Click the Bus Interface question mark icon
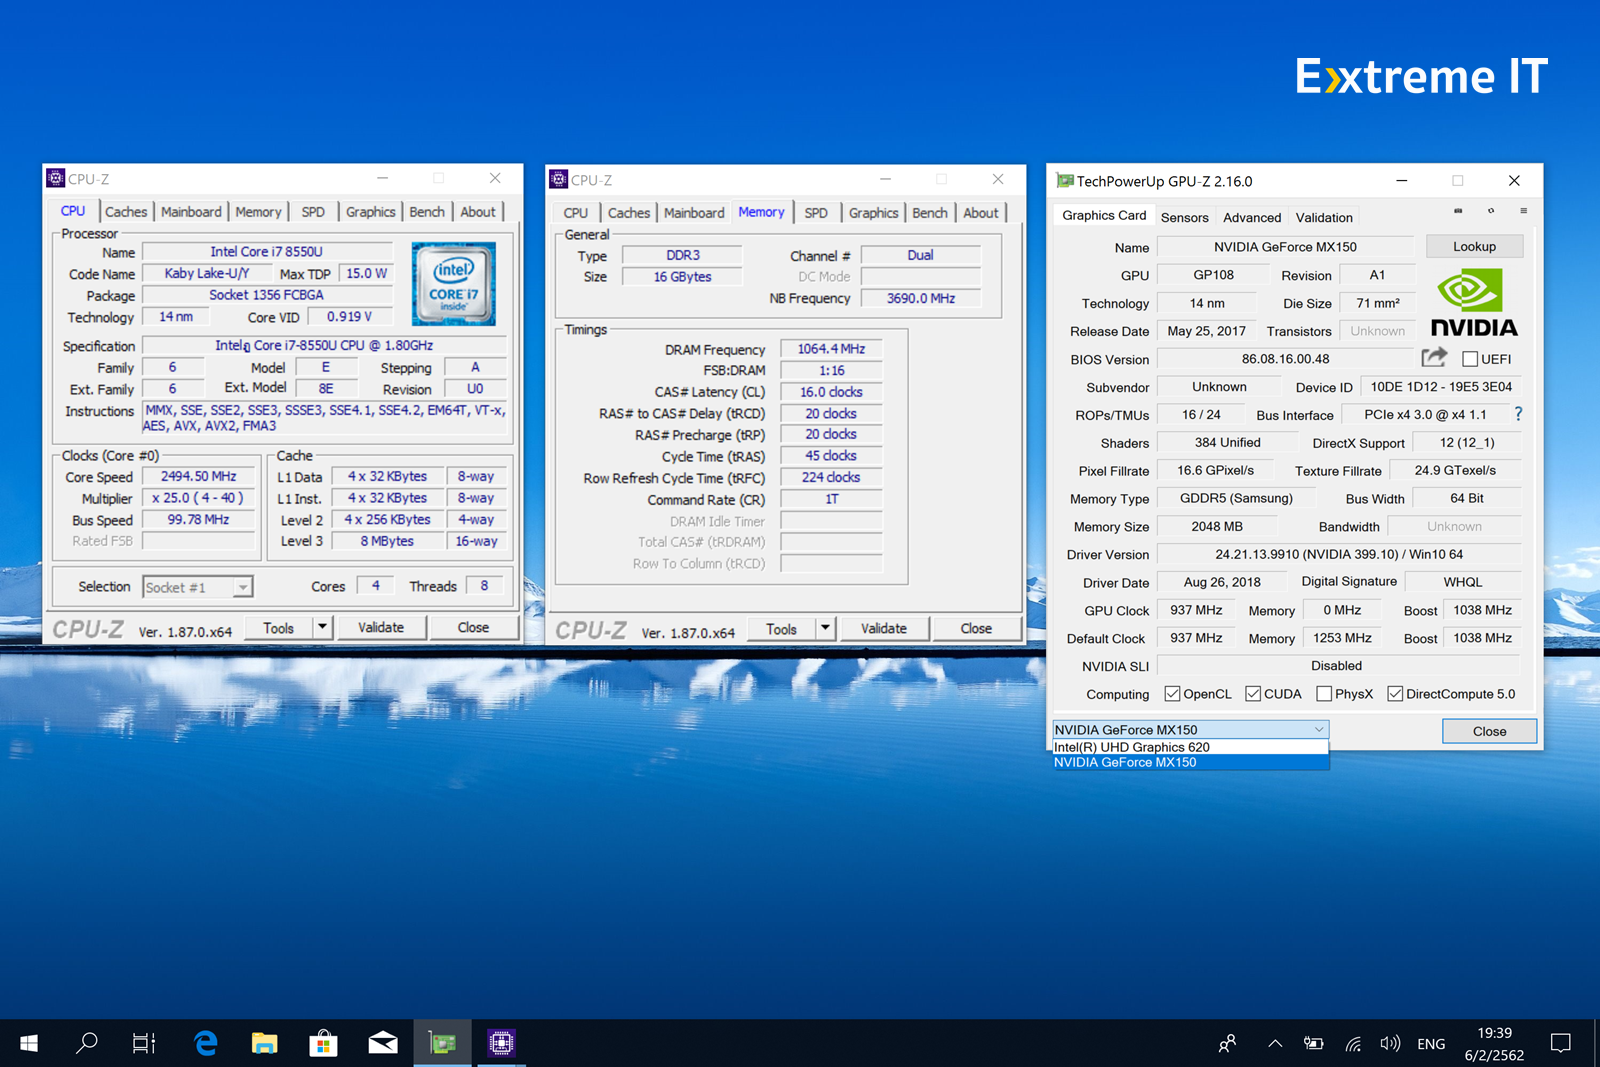 click(1518, 414)
